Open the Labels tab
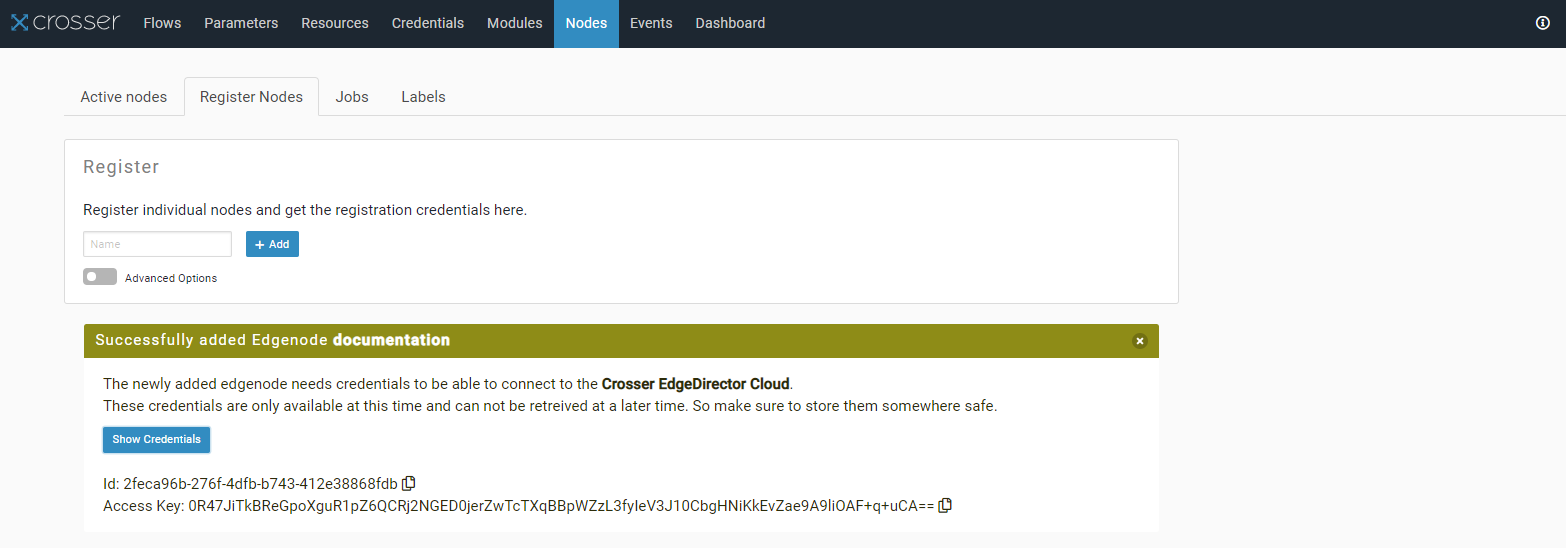1566x548 pixels. pos(423,97)
